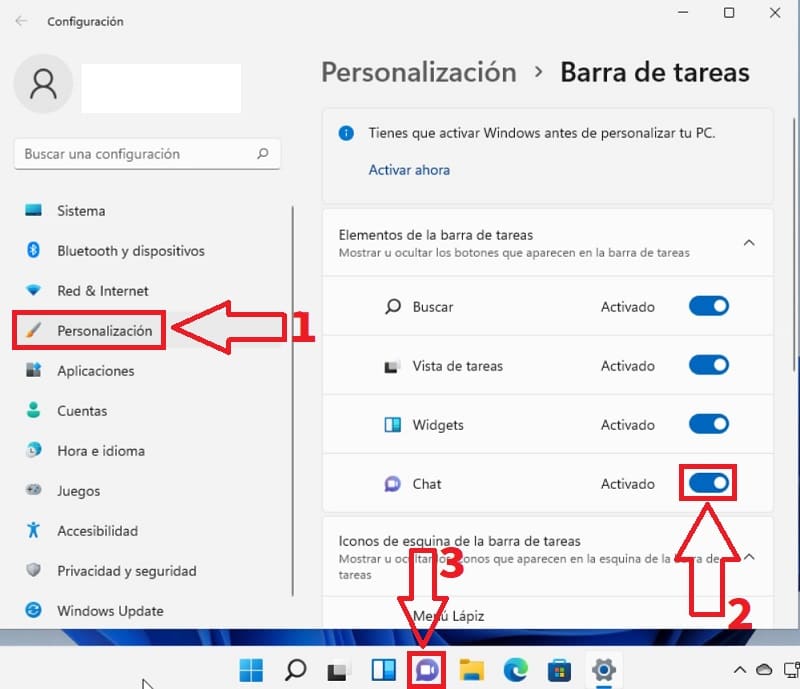This screenshot has width=800, height=689.
Task: Click the Settings gear on the taskbar
Action: 604,670
